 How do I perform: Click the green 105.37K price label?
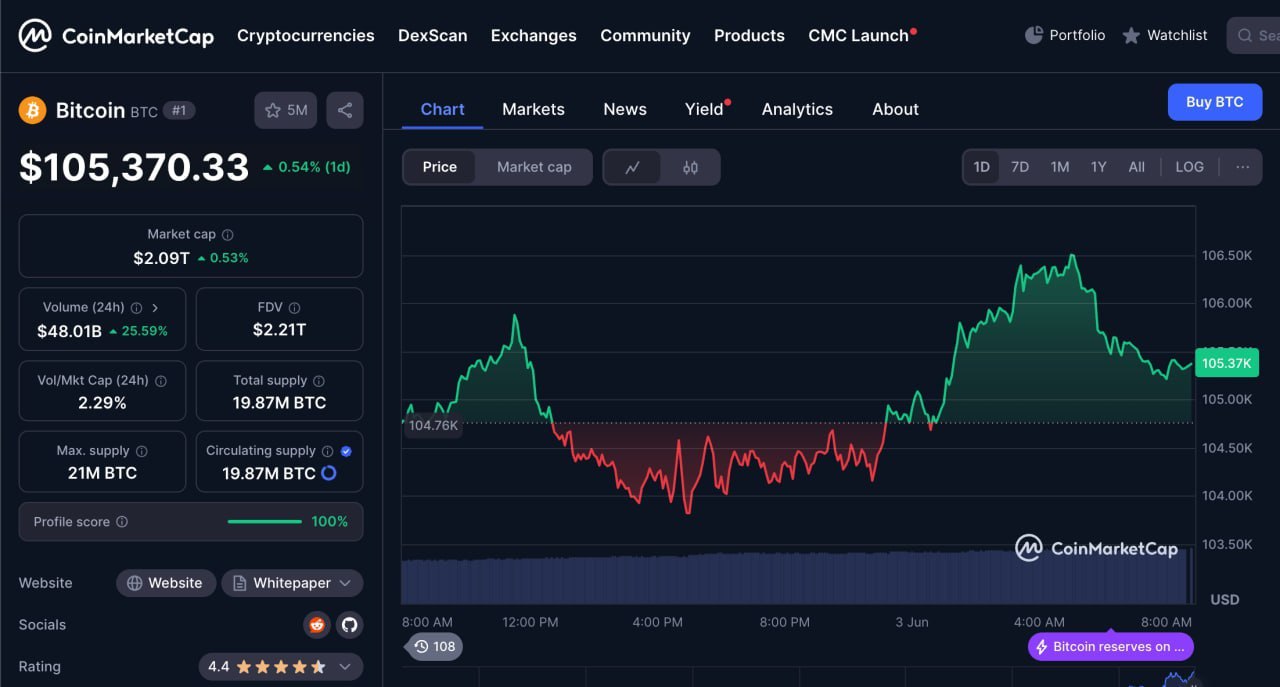(1227, 363)
